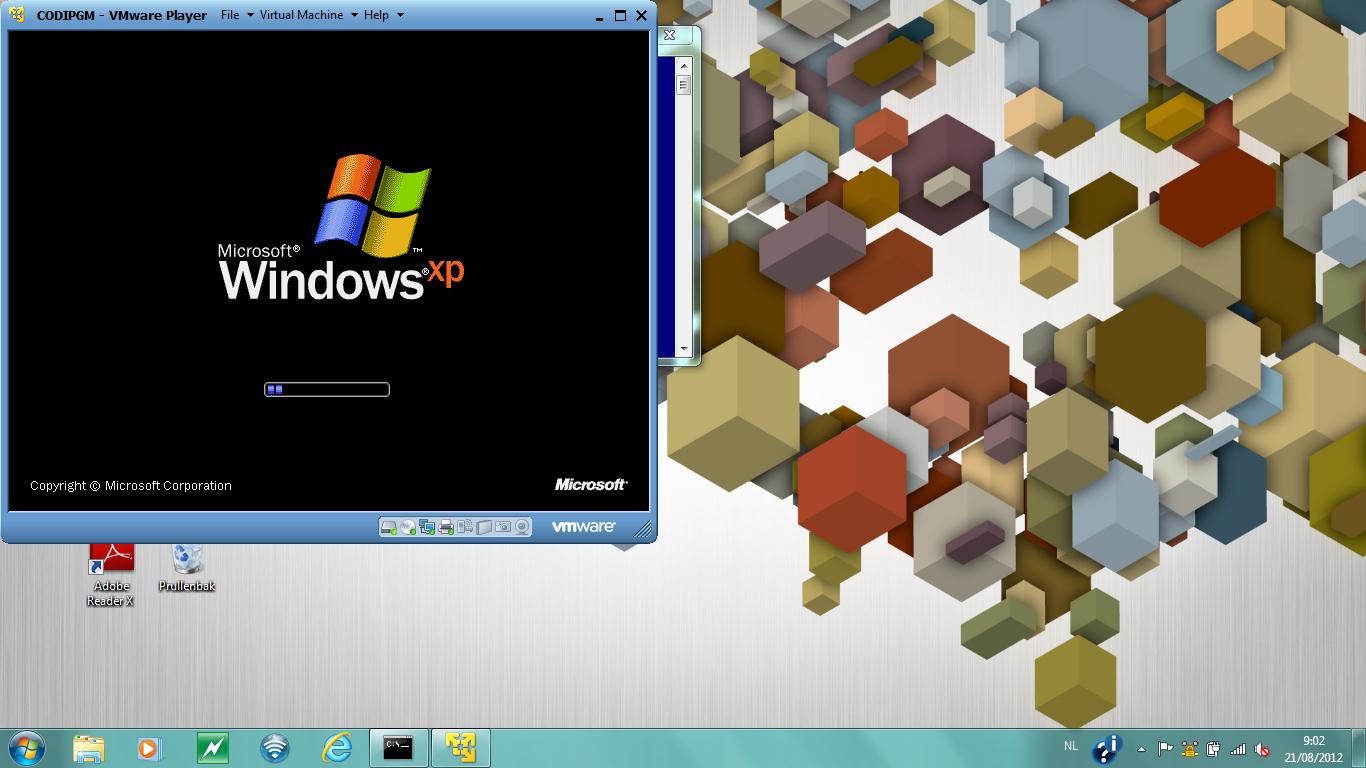Show hidden system tray icons
The height and width of the screenshot is (768, 1366).
pyautogui.click(x=1141, y=749)
